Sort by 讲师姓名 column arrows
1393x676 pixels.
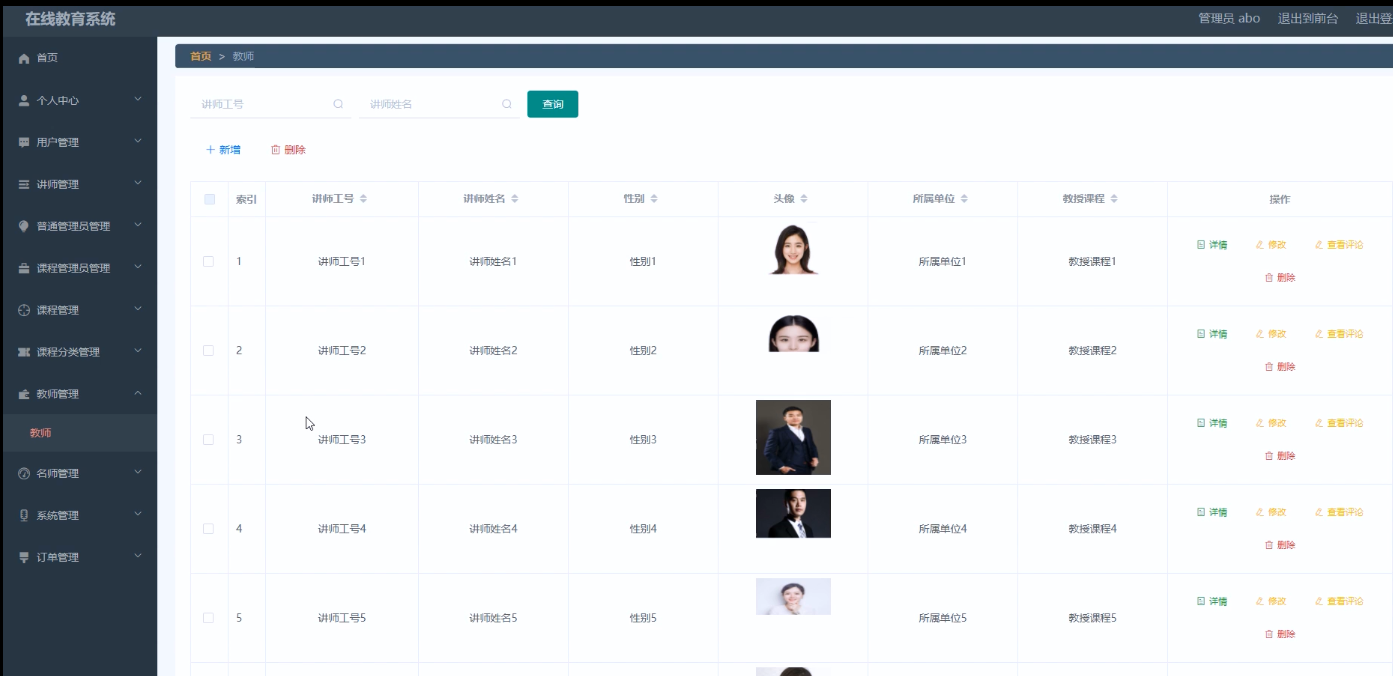[x=514, y=199]
